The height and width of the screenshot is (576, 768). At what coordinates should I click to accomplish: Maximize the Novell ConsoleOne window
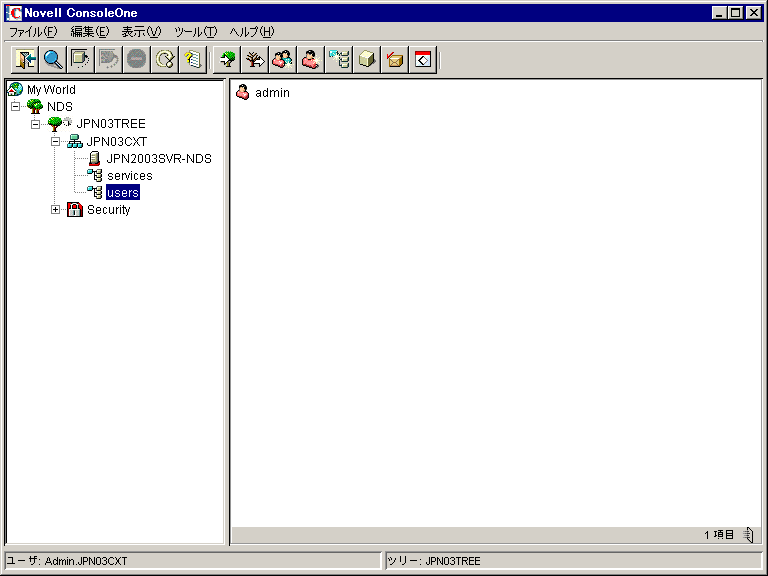coord(736,13)
